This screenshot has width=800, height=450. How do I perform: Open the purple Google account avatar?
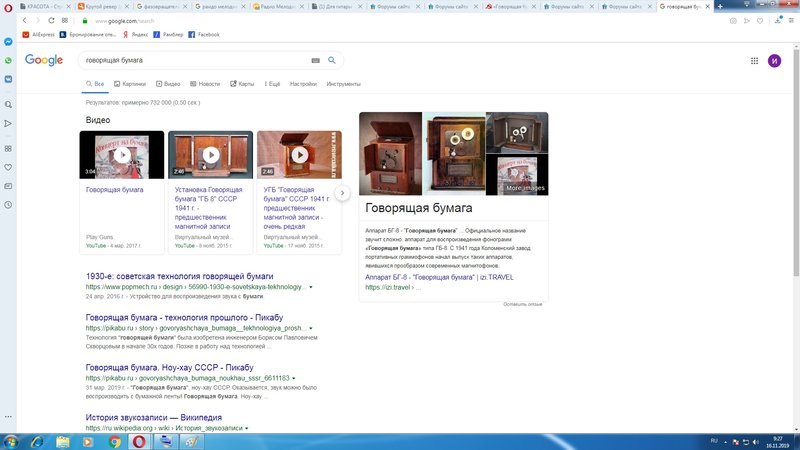774,61
